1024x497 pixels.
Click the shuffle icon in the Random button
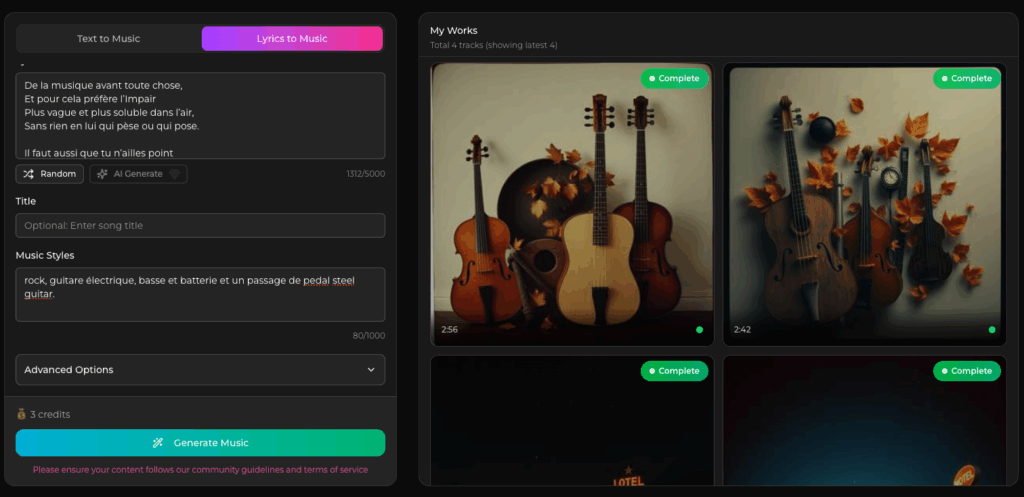coord(29,174)
